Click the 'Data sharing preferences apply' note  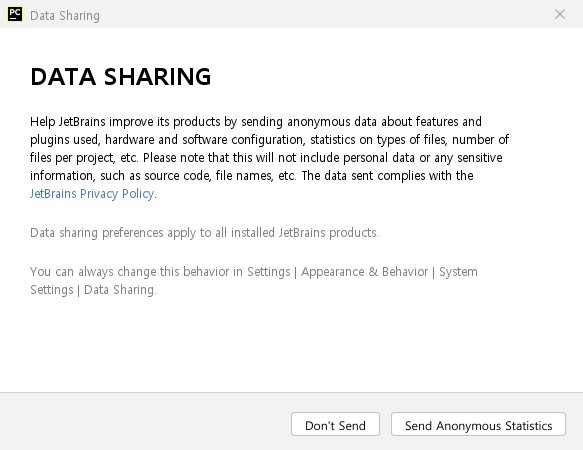tap(204, 233)
